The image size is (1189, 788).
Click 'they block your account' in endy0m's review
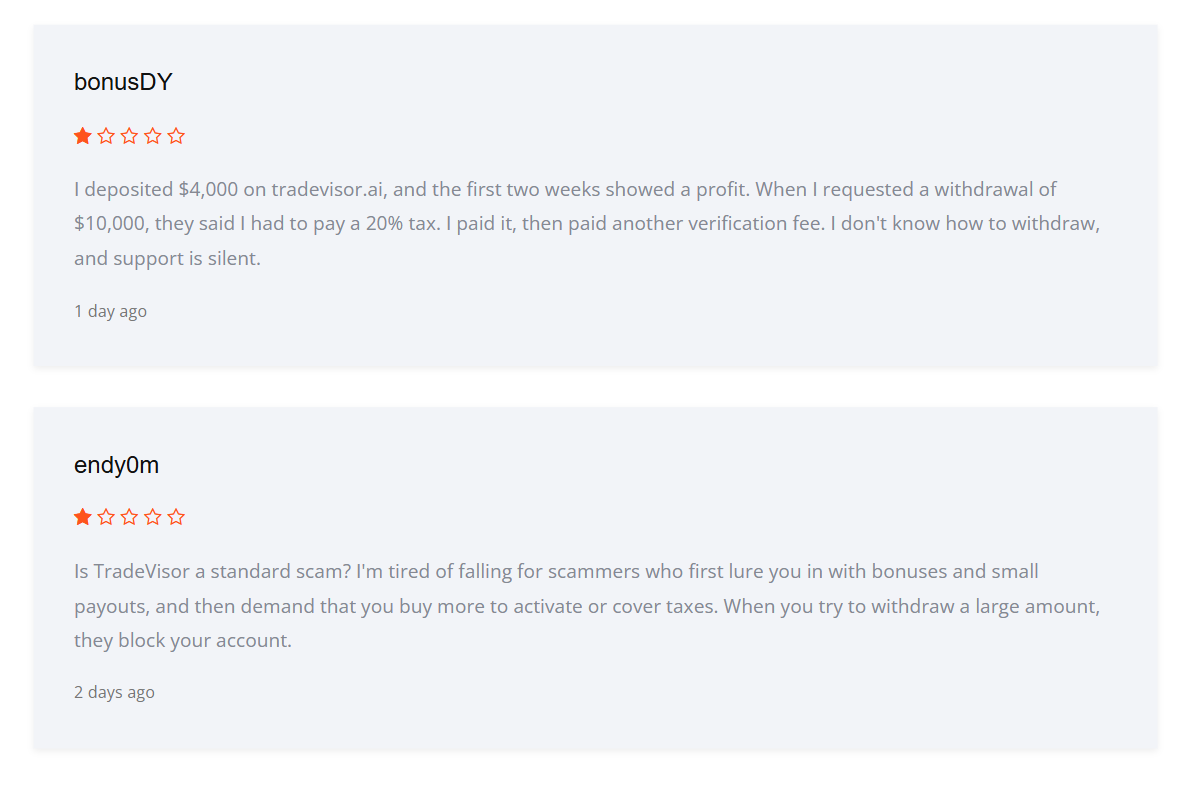coord(183,640)
